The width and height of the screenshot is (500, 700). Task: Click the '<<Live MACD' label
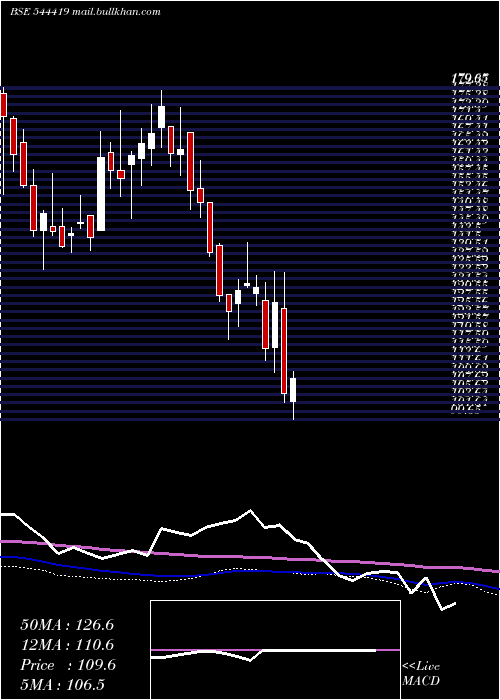click(421, 674)
